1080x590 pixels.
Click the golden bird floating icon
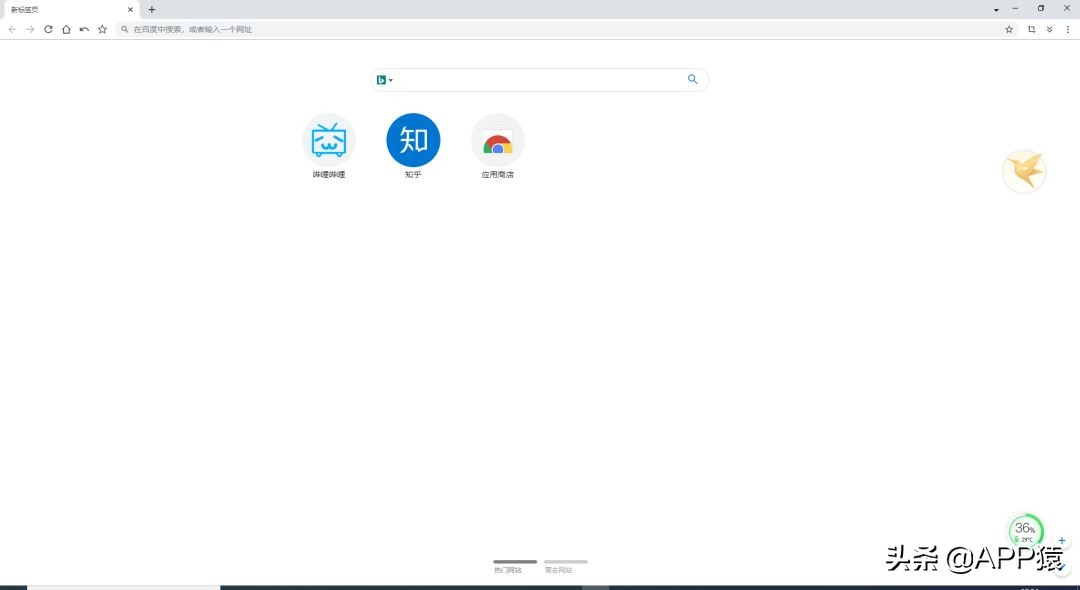point(1024,171)
